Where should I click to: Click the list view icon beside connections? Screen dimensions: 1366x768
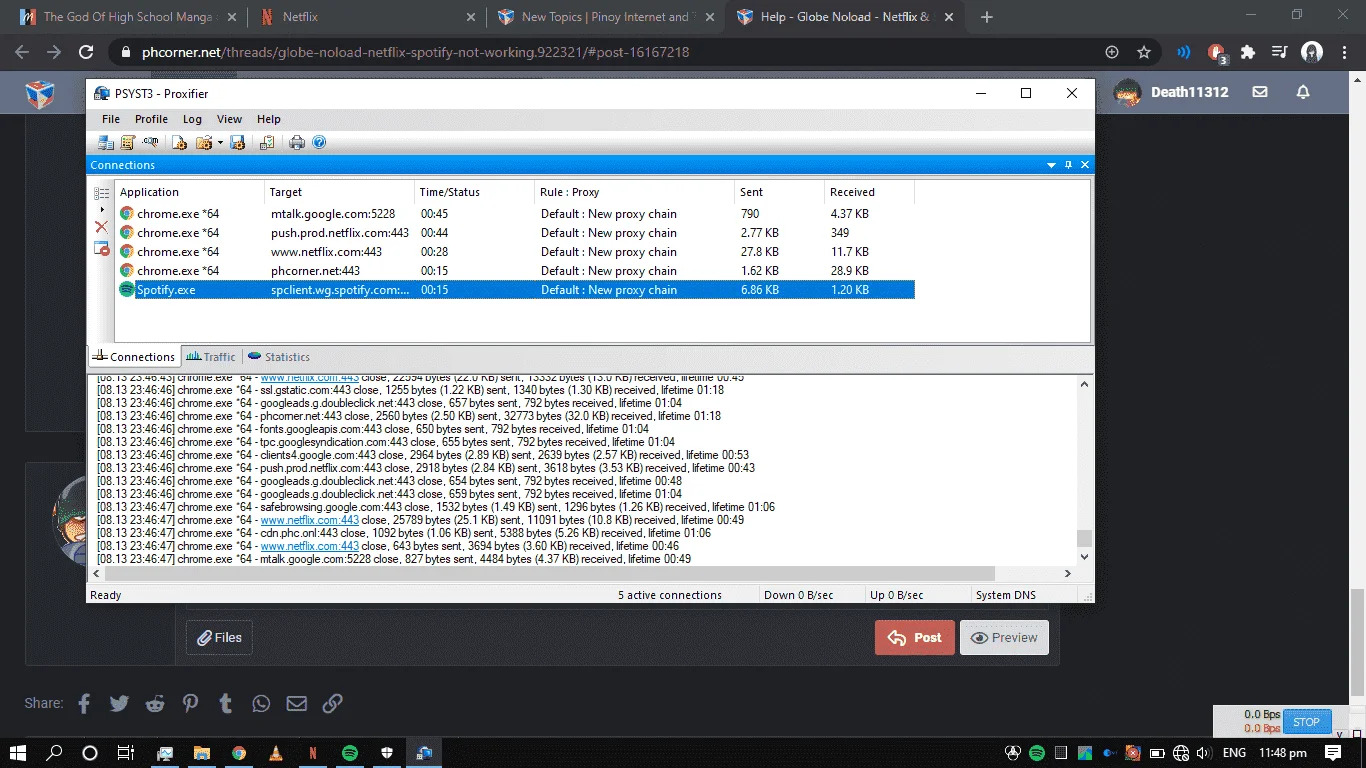pos(101,193)
